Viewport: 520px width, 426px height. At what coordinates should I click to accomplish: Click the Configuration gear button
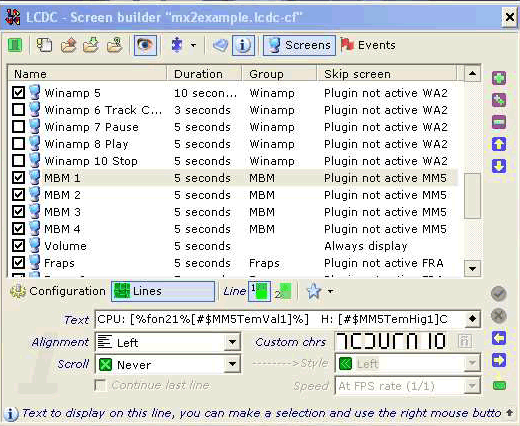(57, 291)
